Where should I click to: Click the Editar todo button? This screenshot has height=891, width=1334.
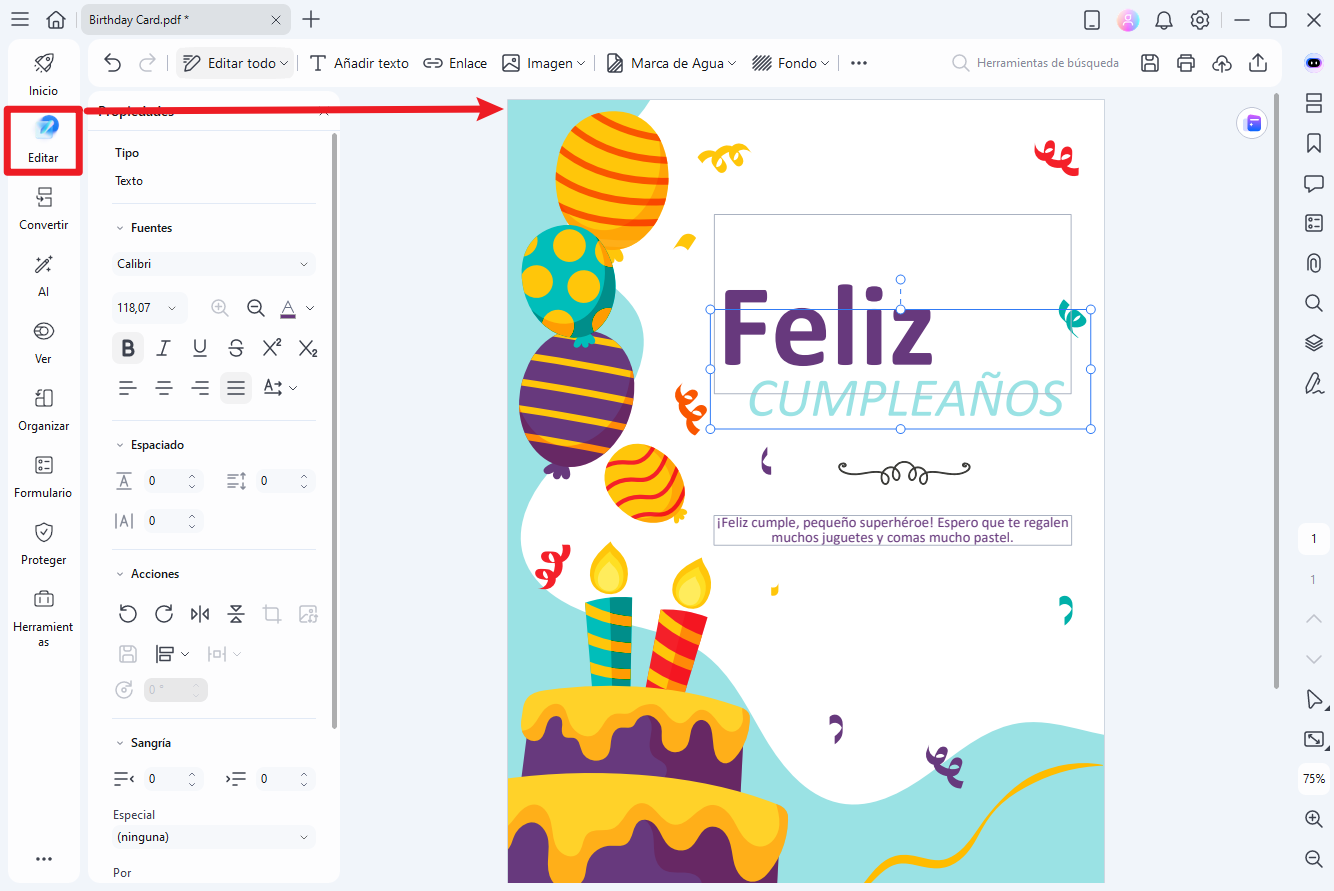click(x=234, y=62)
